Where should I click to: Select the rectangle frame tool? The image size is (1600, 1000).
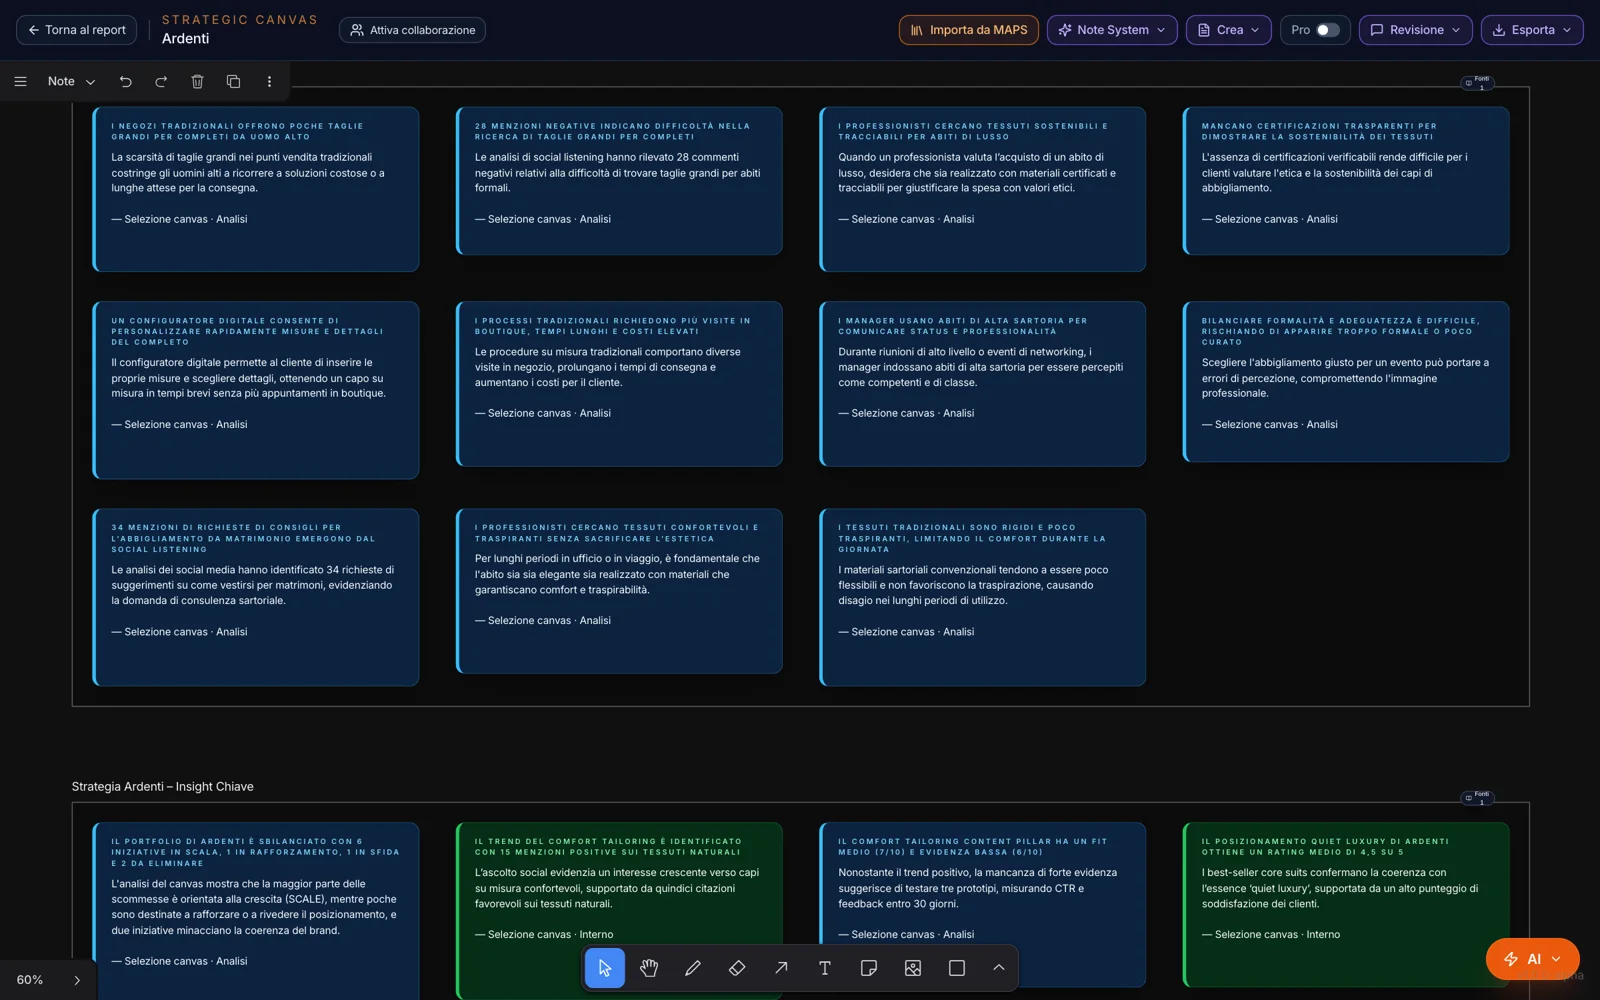957,968
